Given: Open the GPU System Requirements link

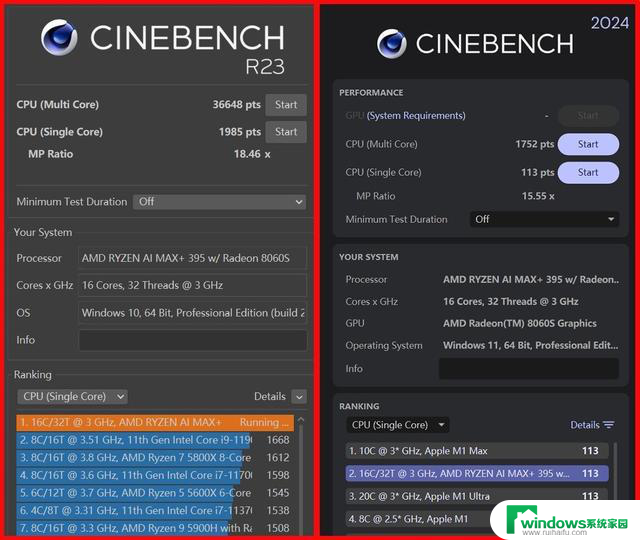Looking at the screenshot, I should tap(416, 116).
